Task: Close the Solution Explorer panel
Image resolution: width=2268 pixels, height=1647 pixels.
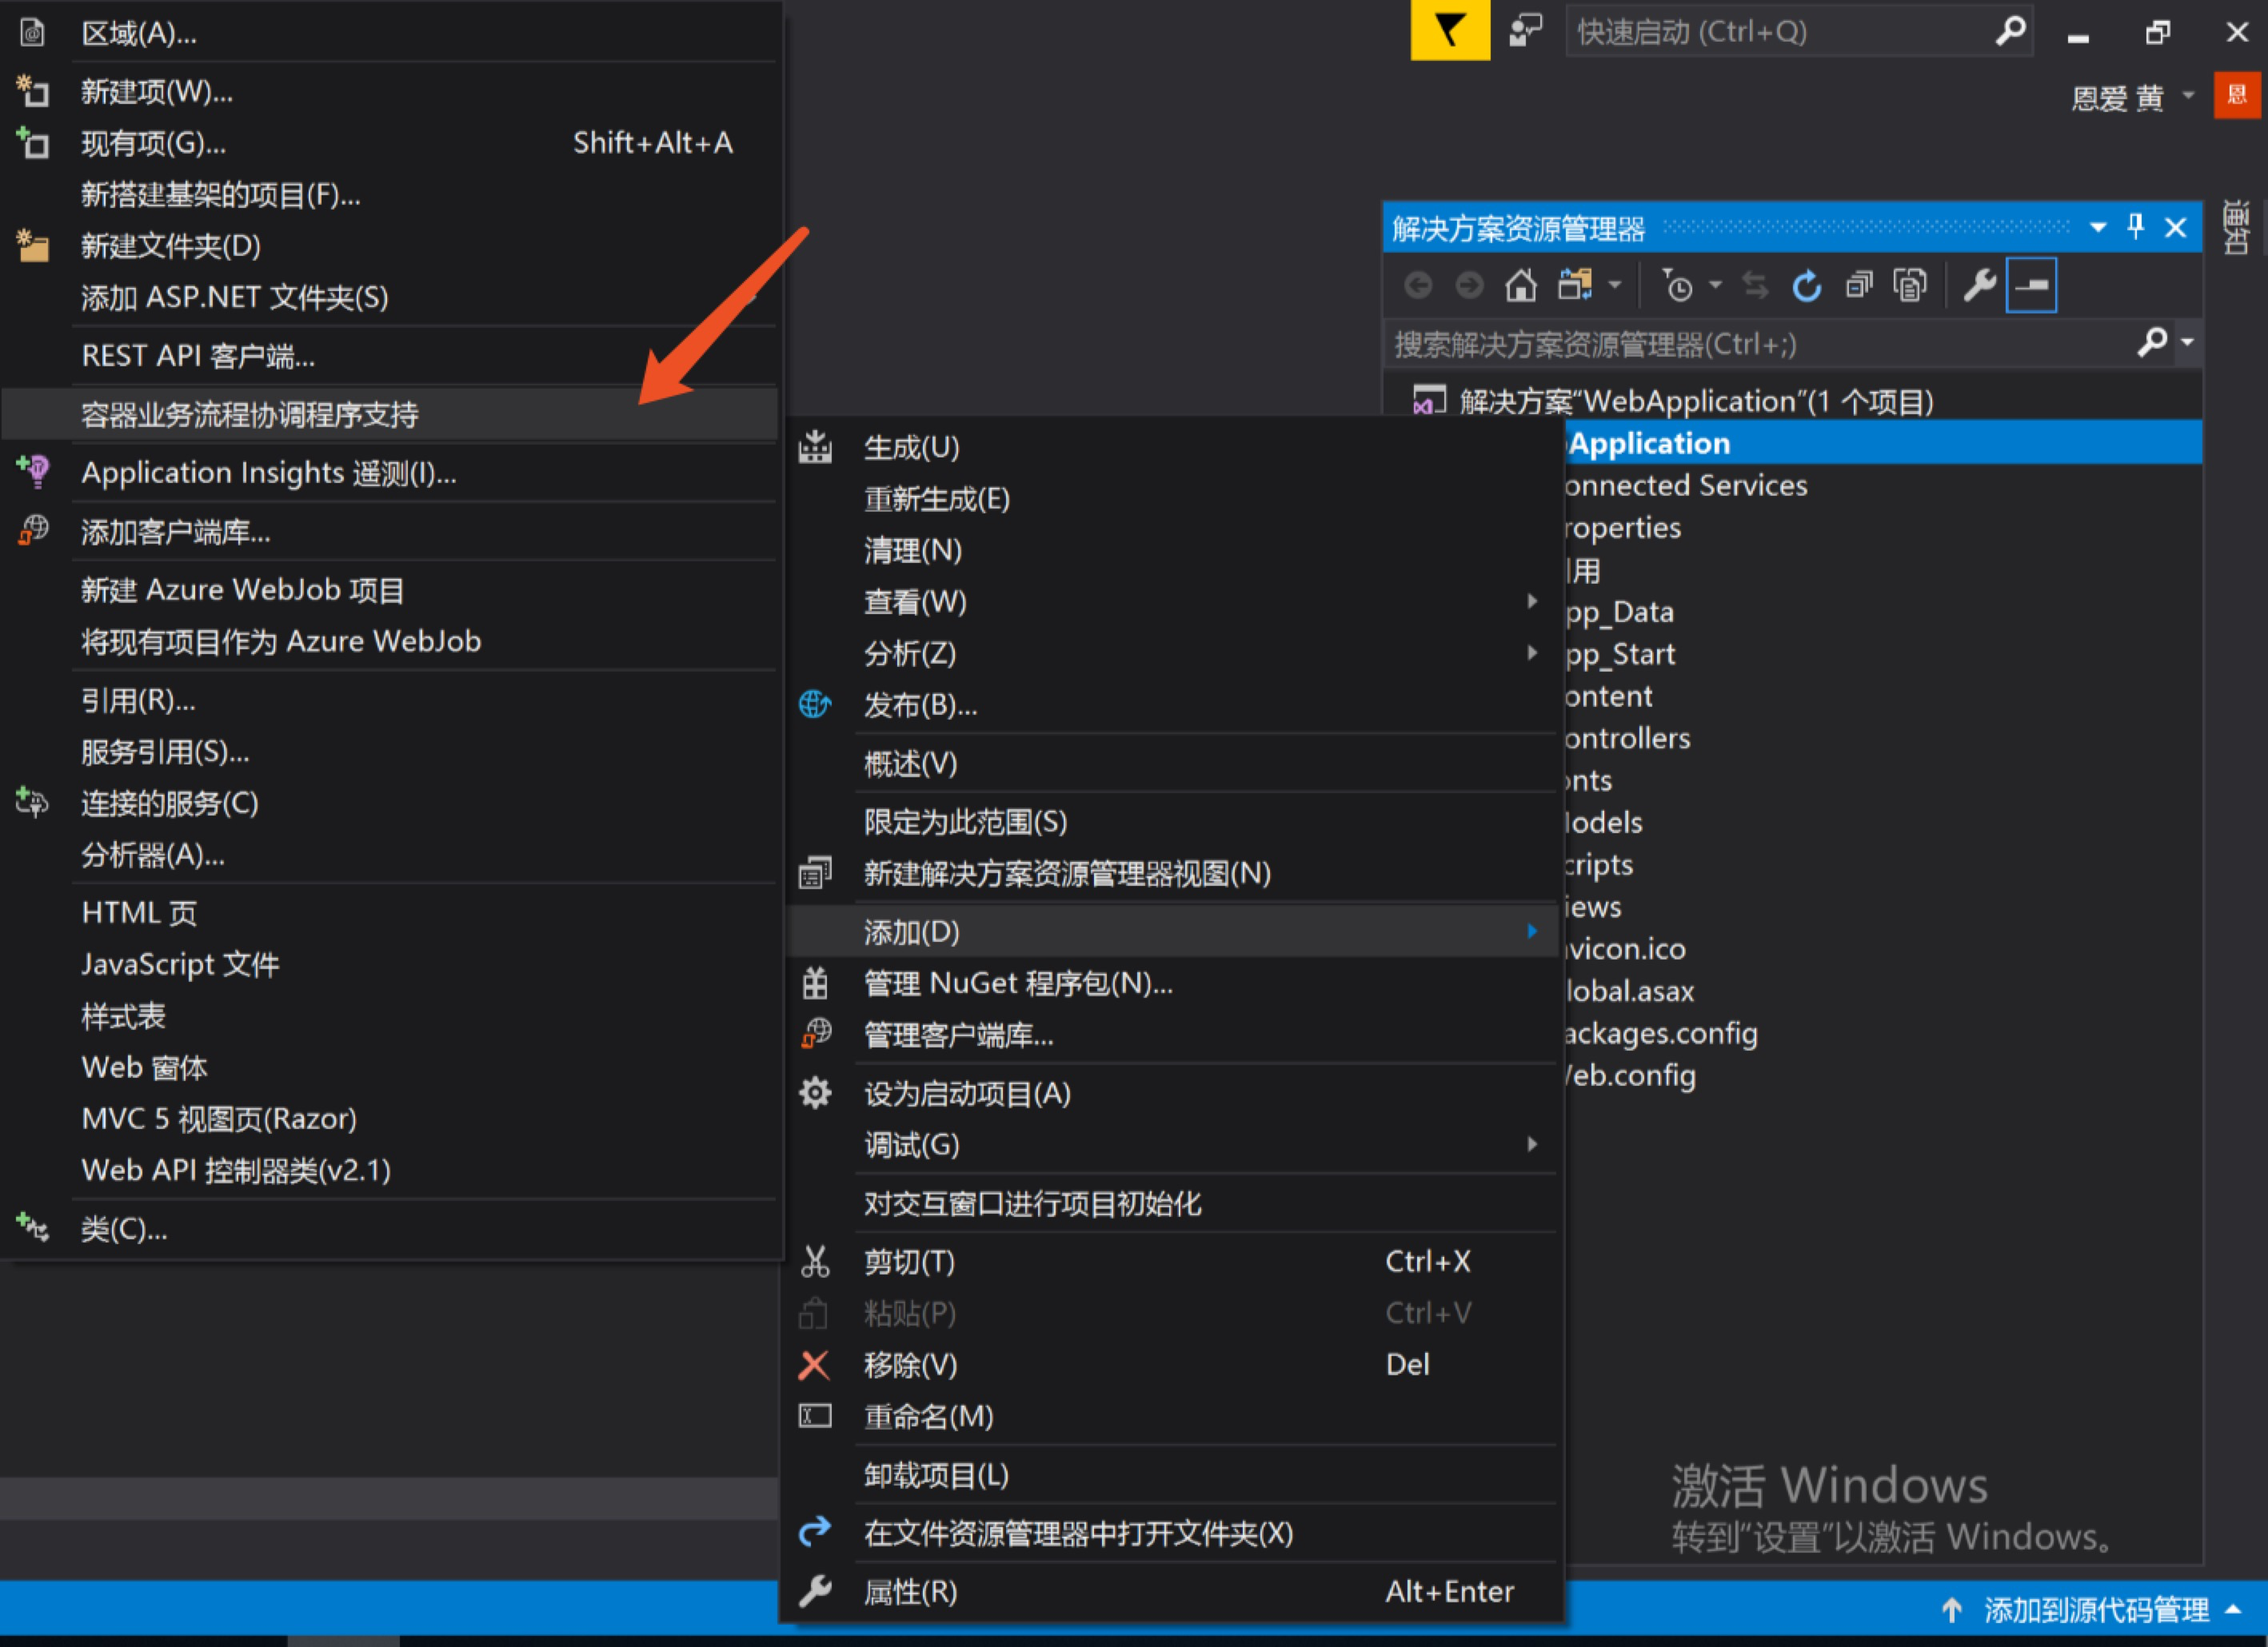Action: [2175, 228]
